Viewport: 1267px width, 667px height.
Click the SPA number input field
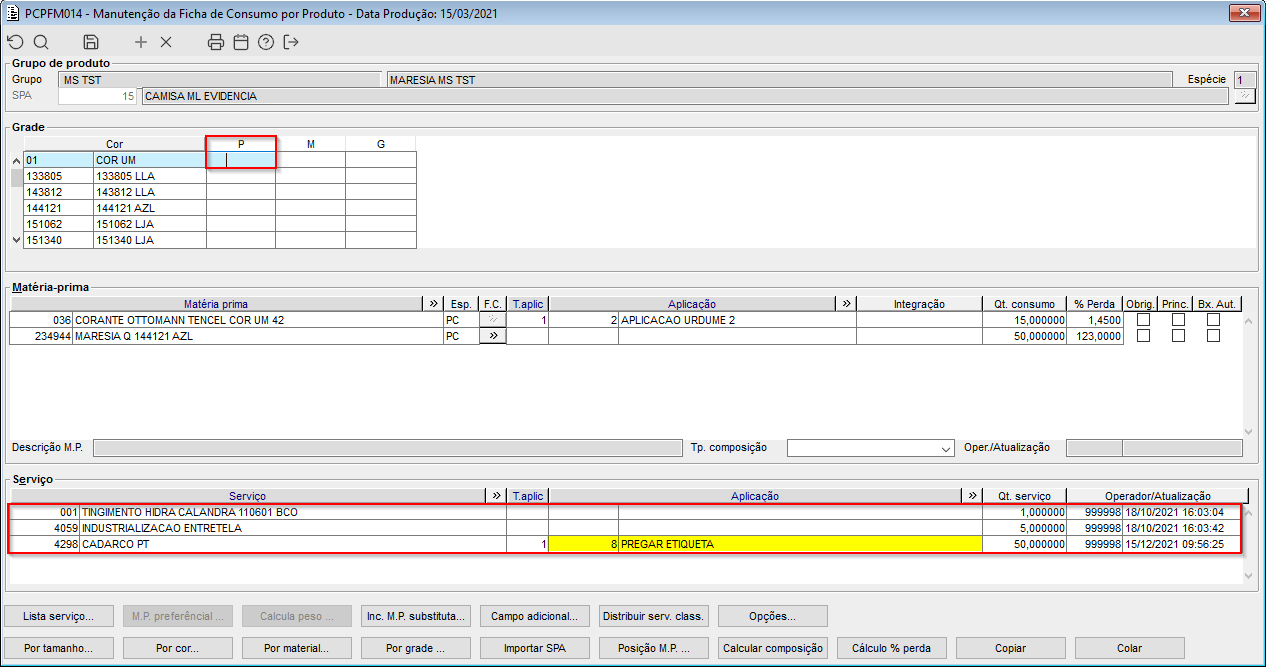pyautogui.click(x=97, y=96)
